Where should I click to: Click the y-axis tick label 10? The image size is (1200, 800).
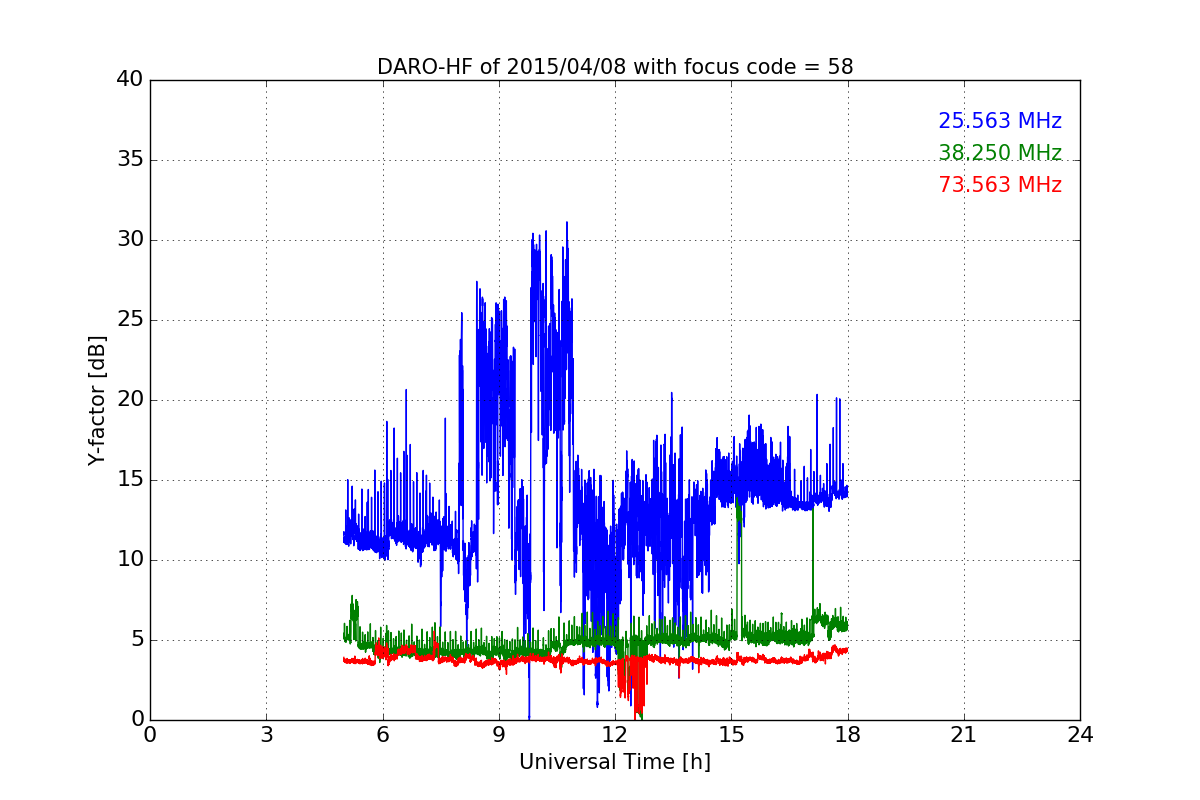tap(130, 560)
